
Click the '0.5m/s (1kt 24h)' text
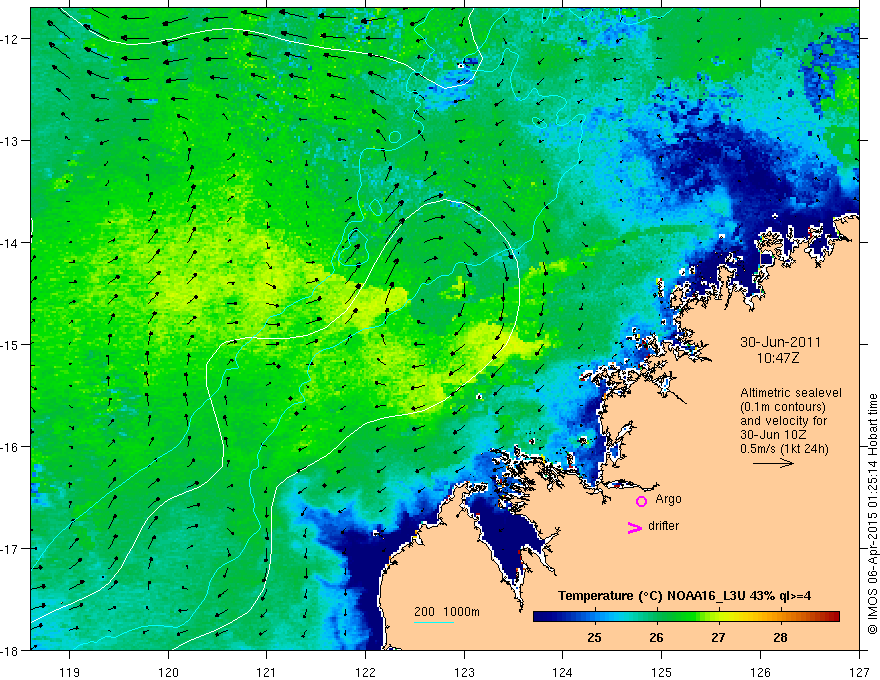(784, 449)
